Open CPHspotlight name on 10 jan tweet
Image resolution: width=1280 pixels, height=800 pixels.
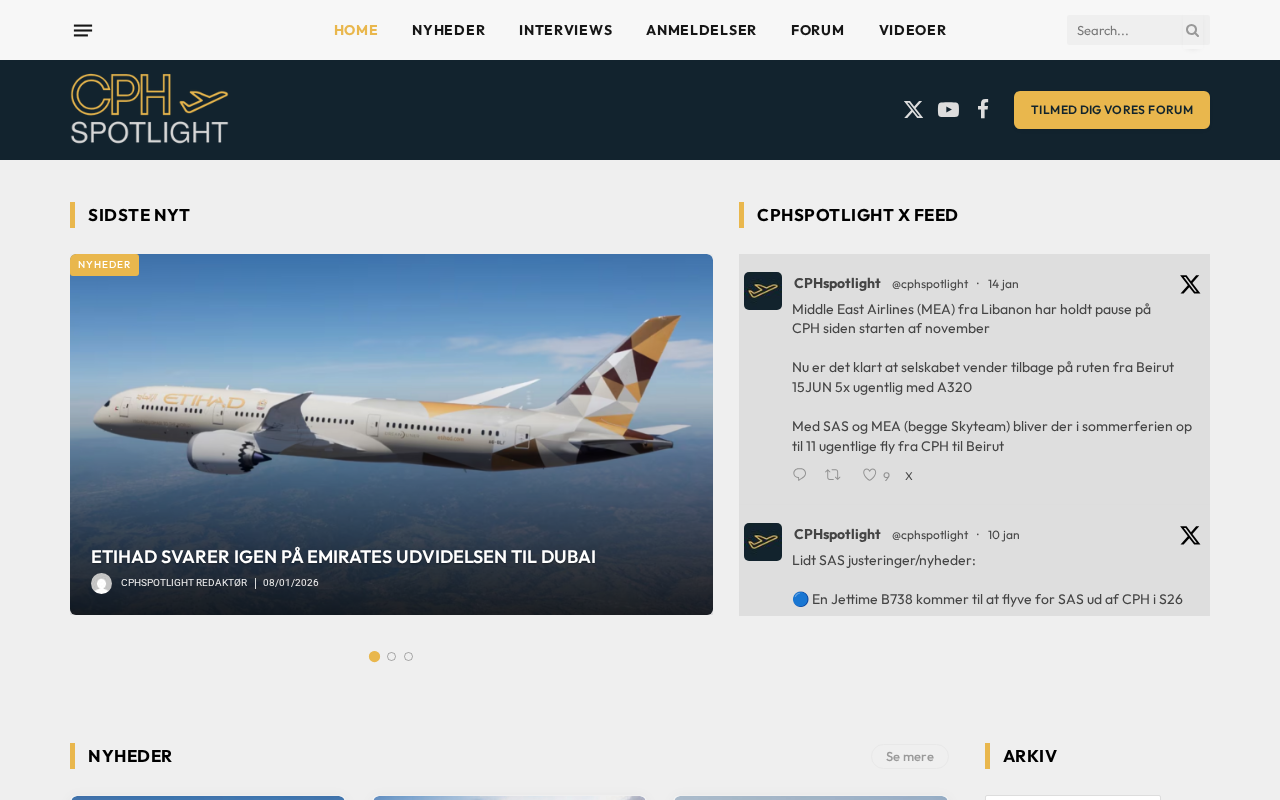point(837,534)
